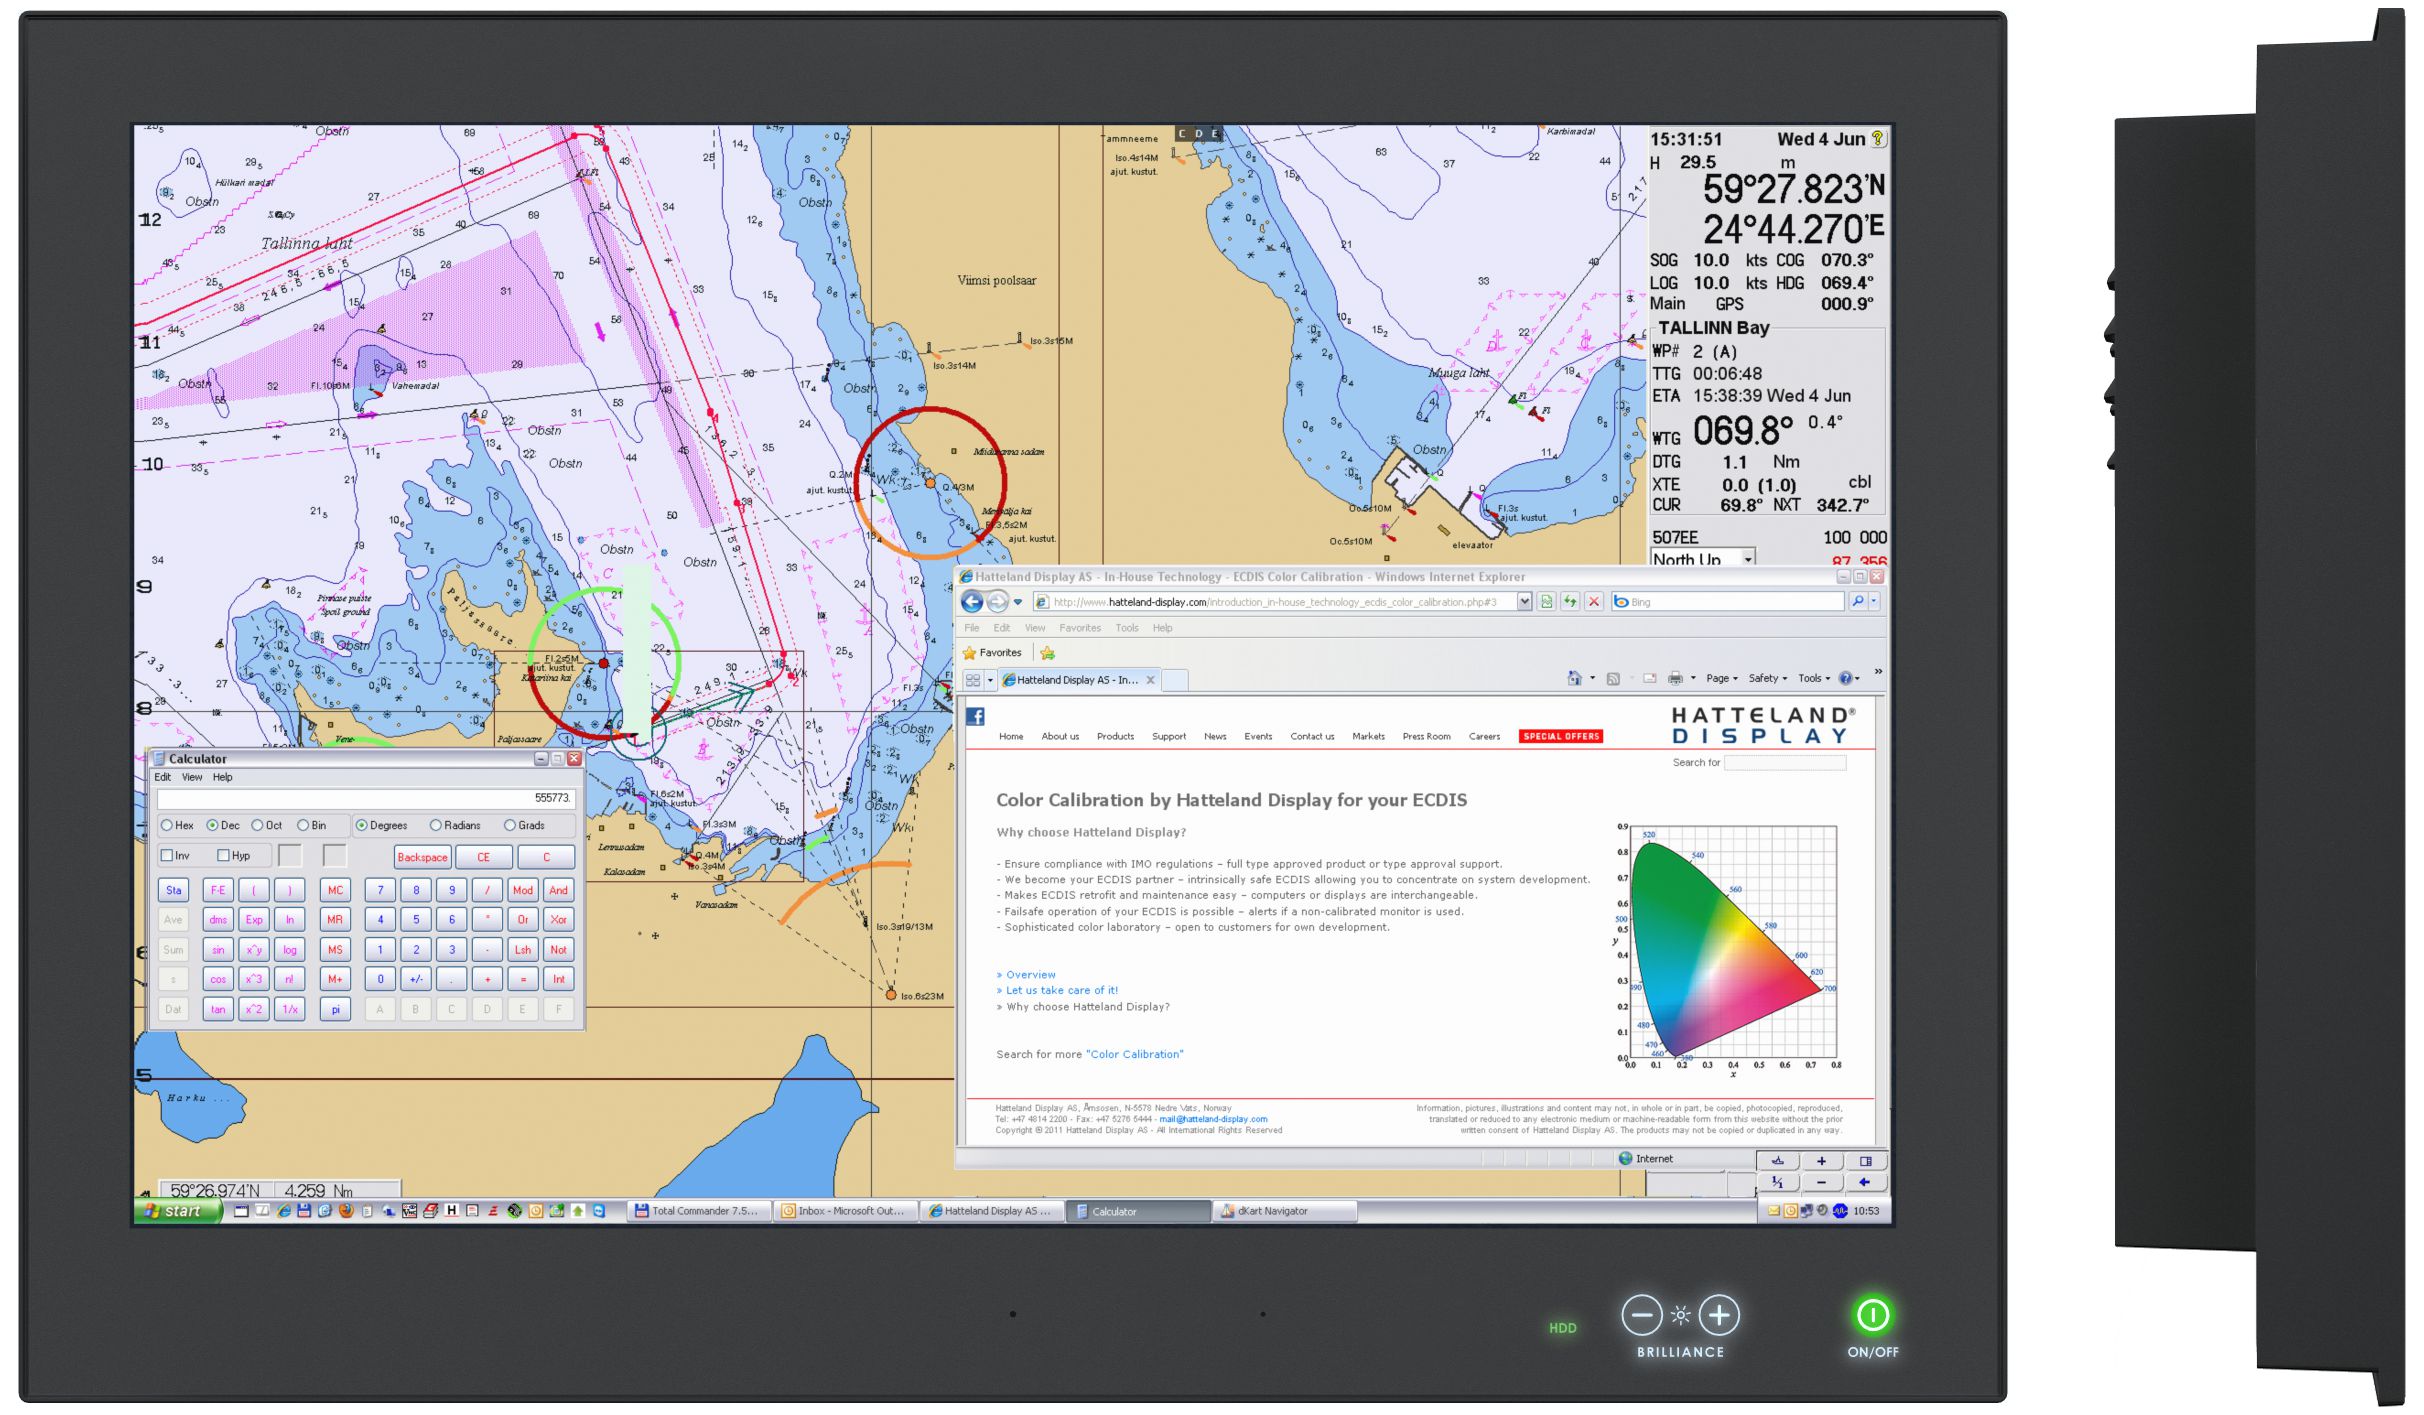The height and width of the screenshot is (1415, 2424).
Task: Open the Calculator View menu
Action: pyautogui.click(x=191, y=777)
